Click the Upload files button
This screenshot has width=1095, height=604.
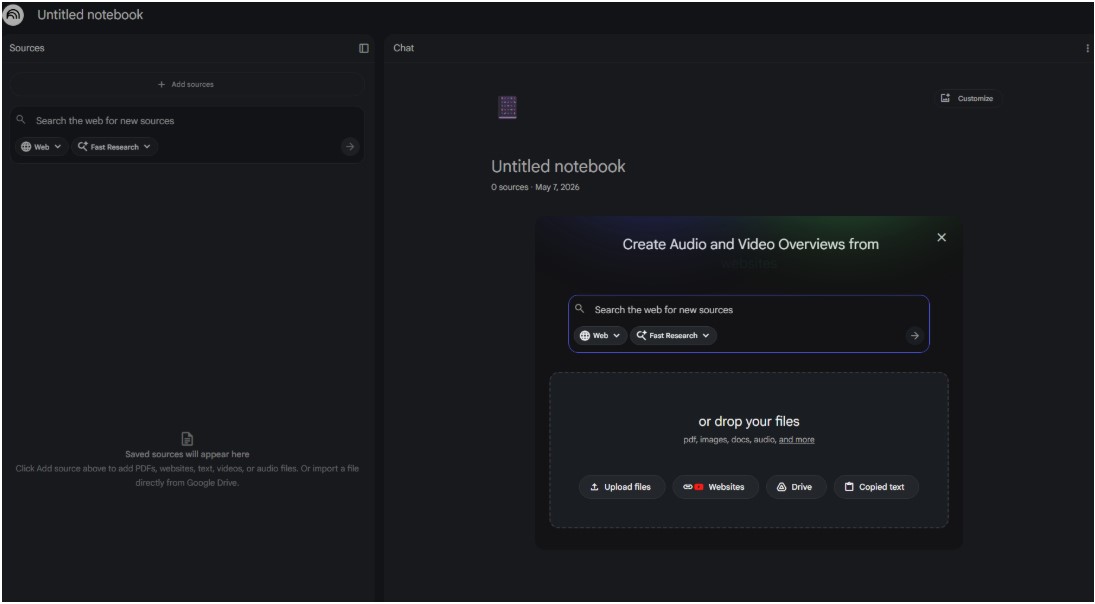[x=622, y=487]
